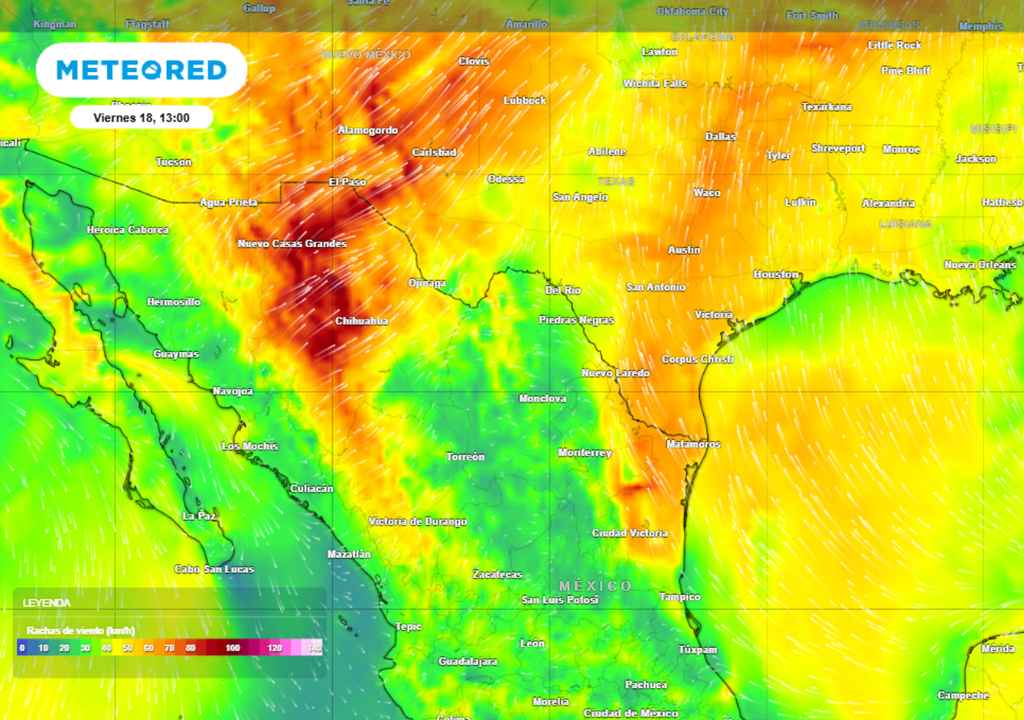This screenshot has height=720, width=1024.
Task: Click the Viernes 18, 13:00 date label
Action: 141,117
